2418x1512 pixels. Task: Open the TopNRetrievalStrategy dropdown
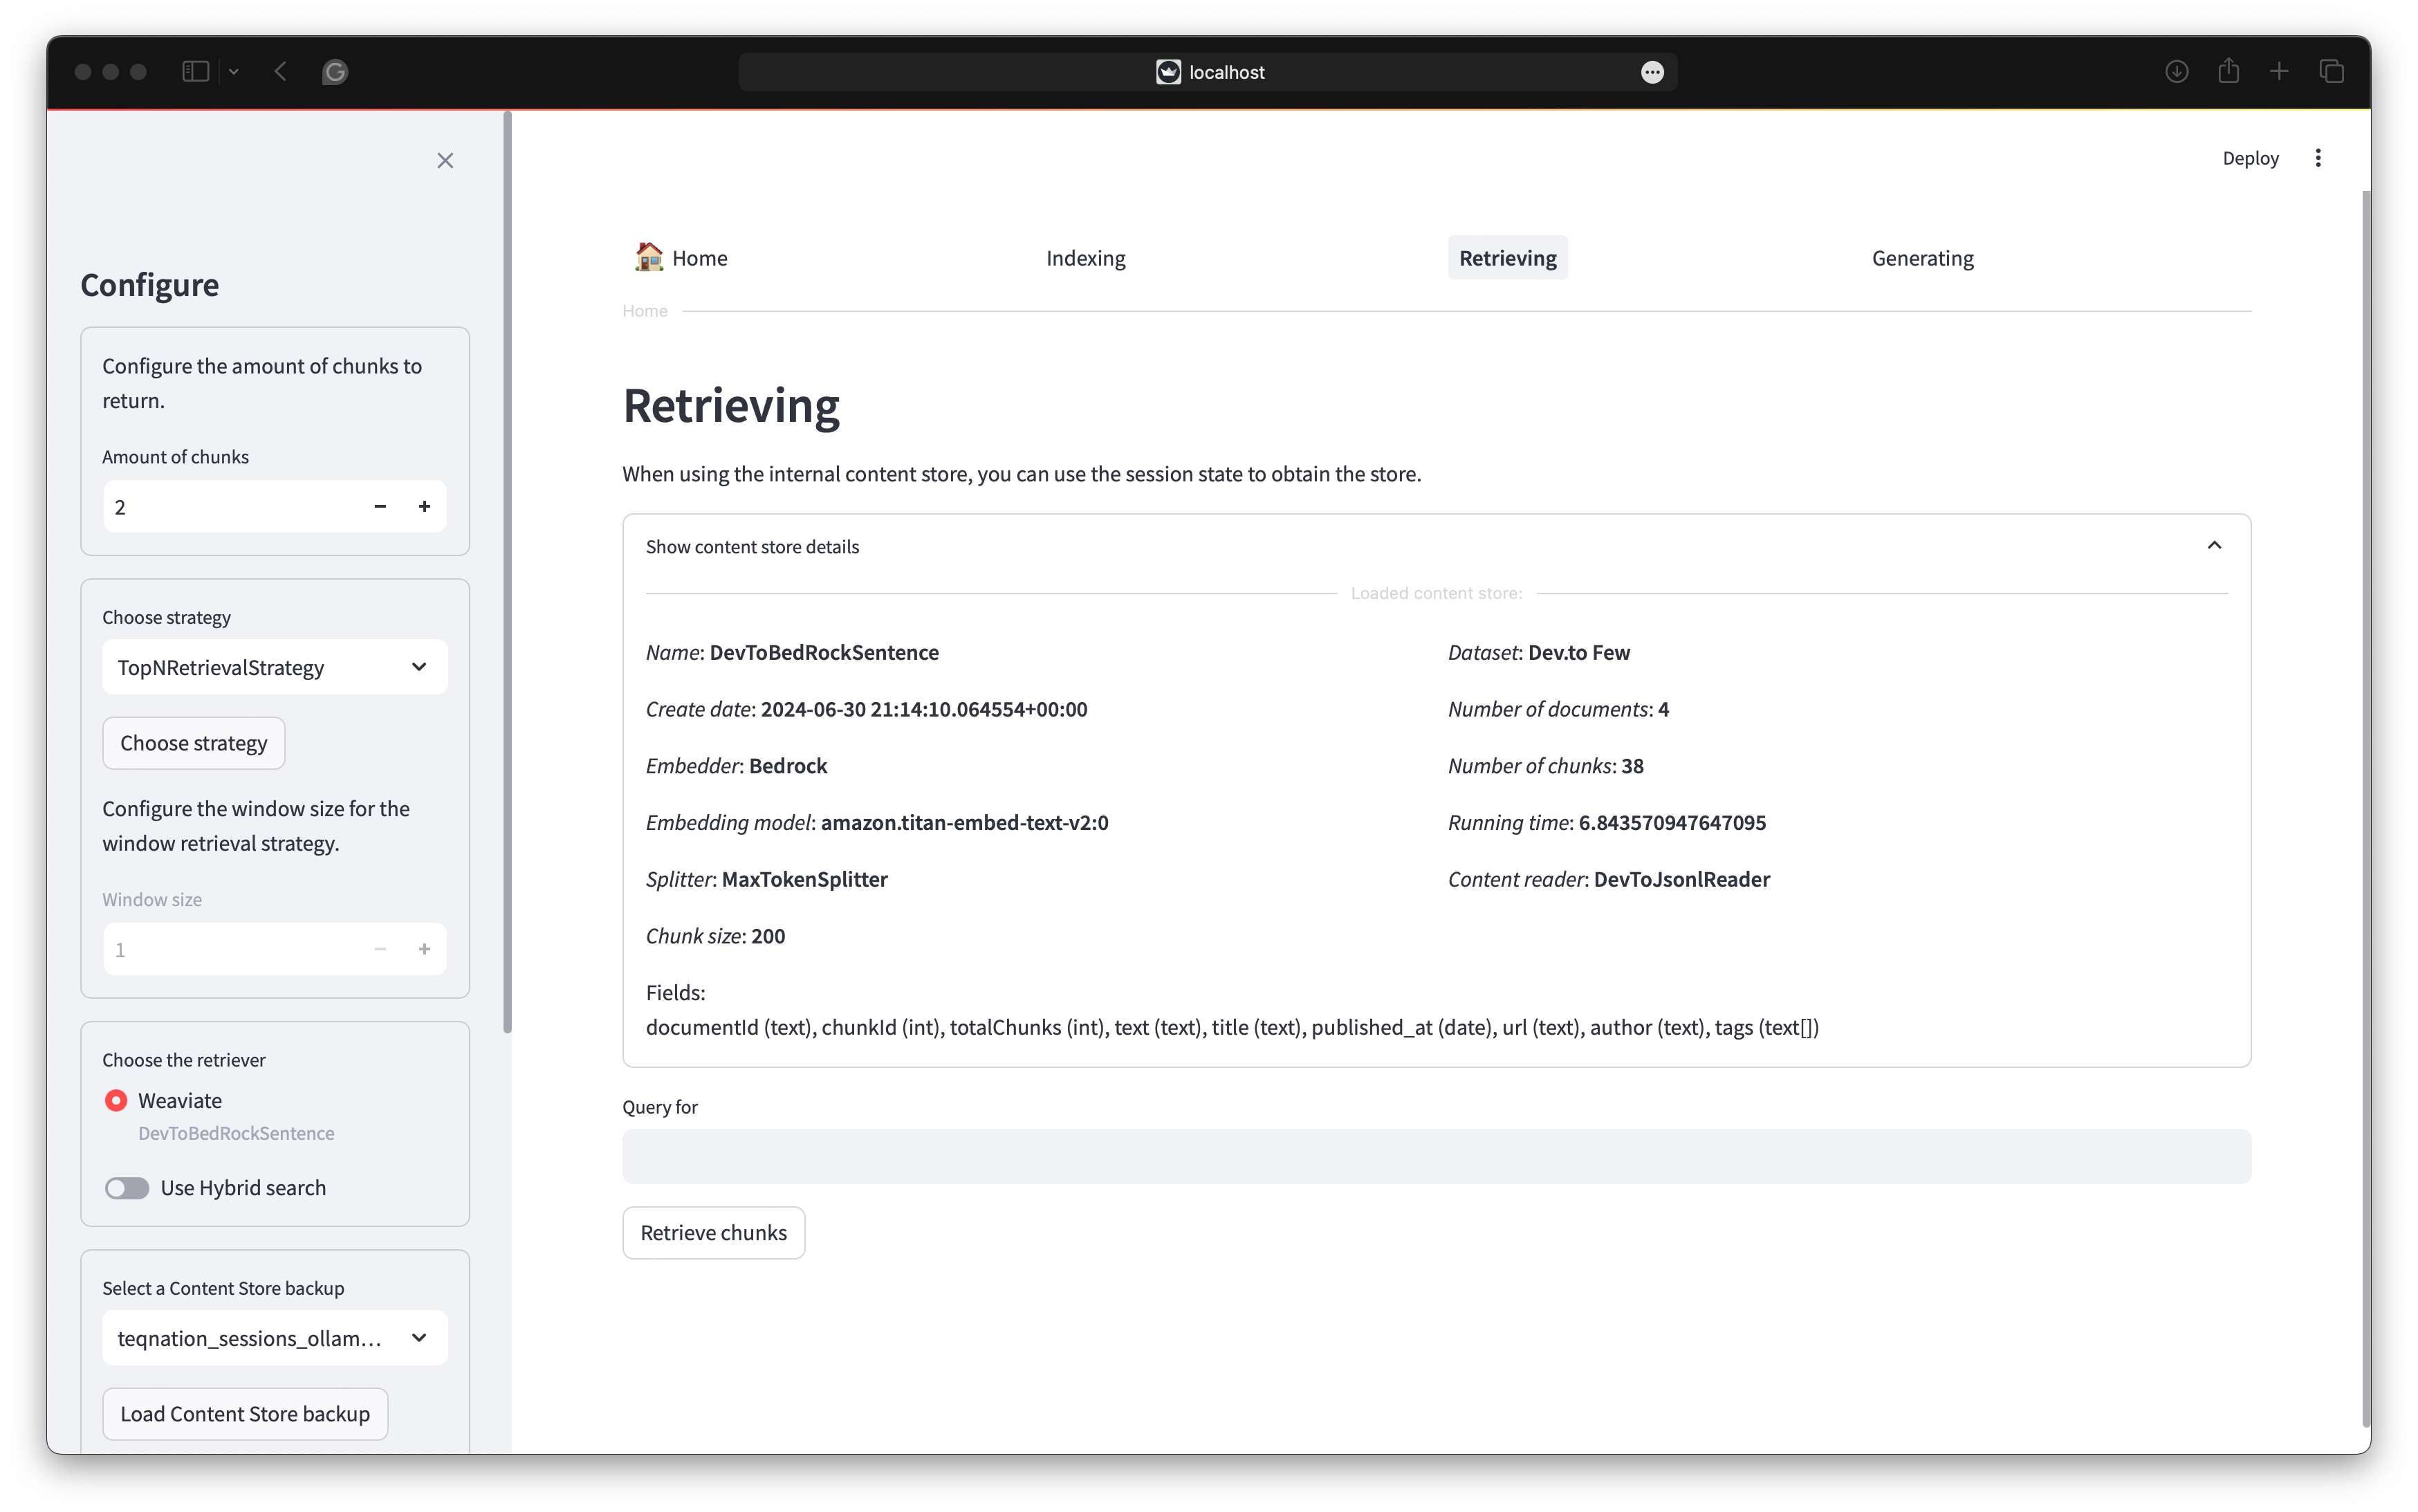274,667
